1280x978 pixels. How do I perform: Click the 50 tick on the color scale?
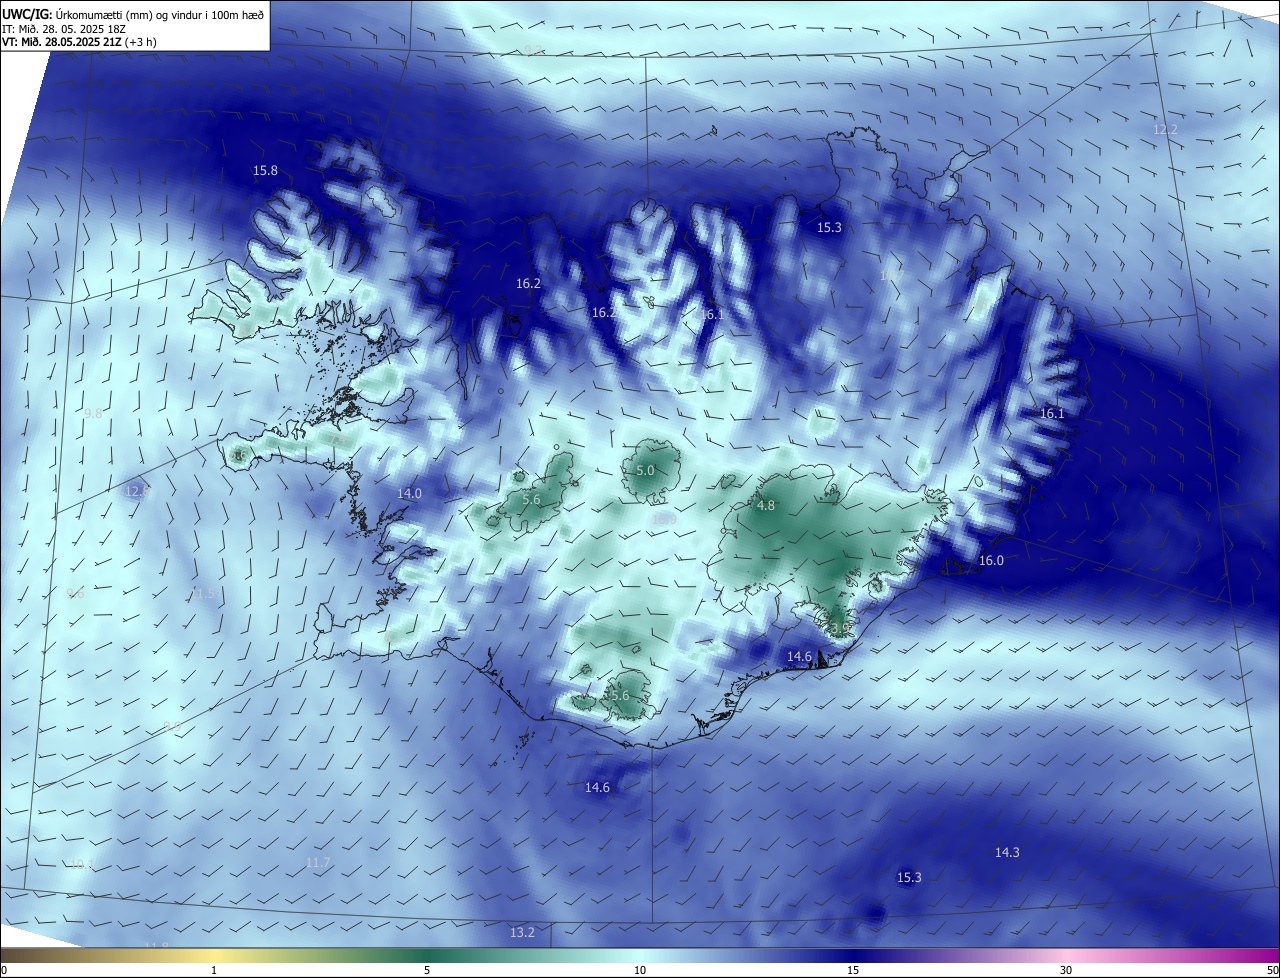point(1272,970)
